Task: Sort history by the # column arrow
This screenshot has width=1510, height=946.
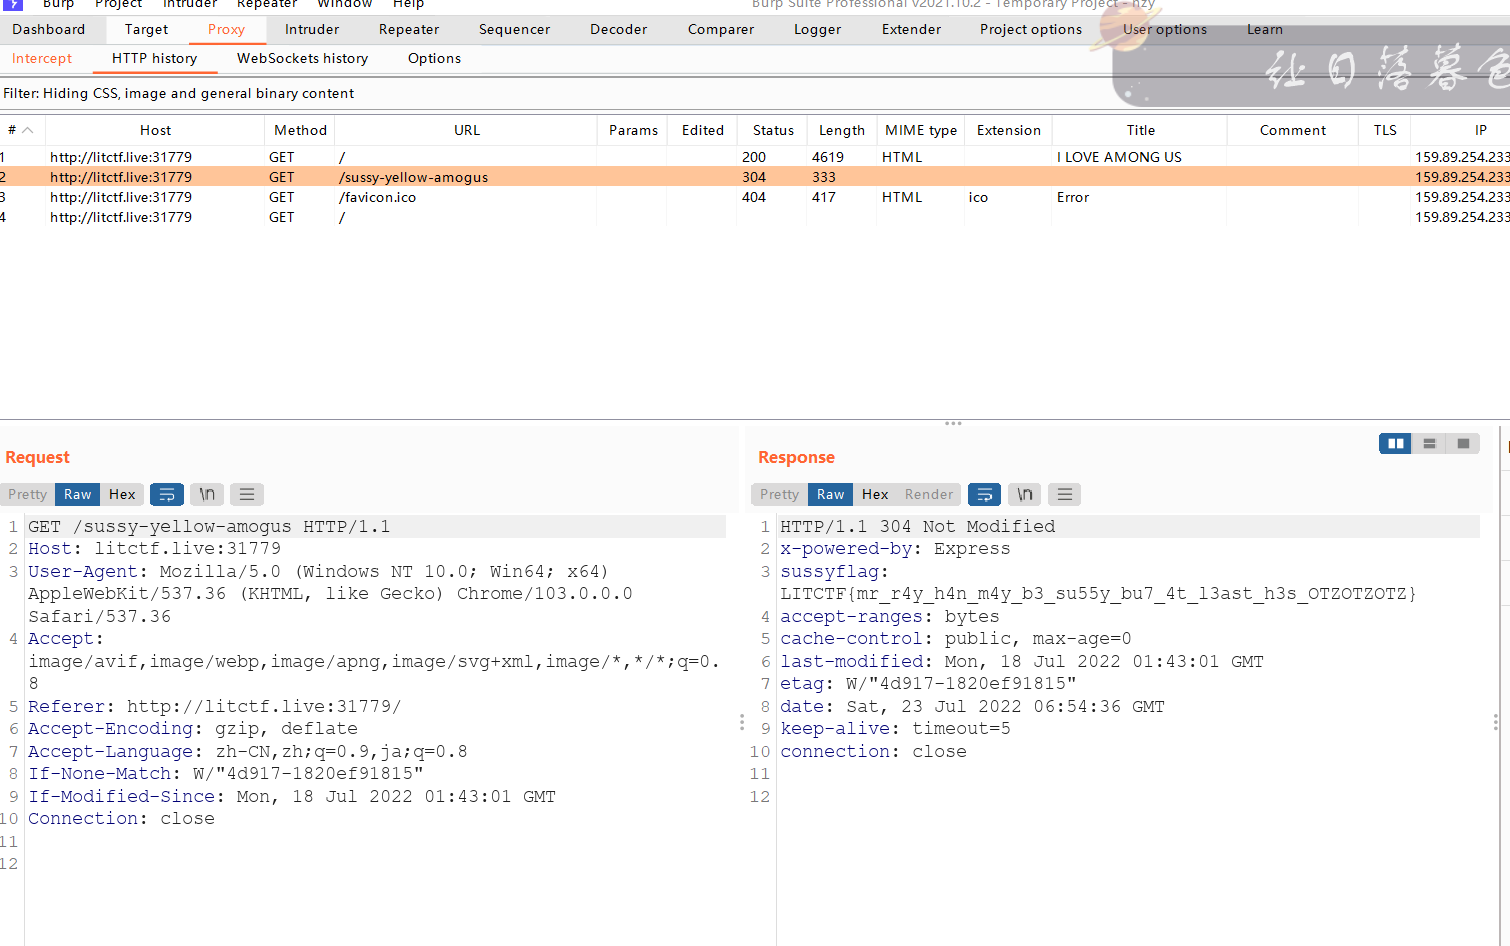Action: [x=28, y=130]
